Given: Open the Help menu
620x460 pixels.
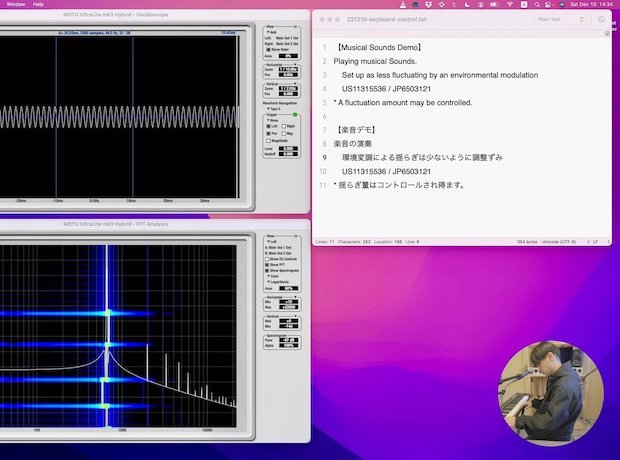Looking at the screenshot, I should click(x=38, y=4).
